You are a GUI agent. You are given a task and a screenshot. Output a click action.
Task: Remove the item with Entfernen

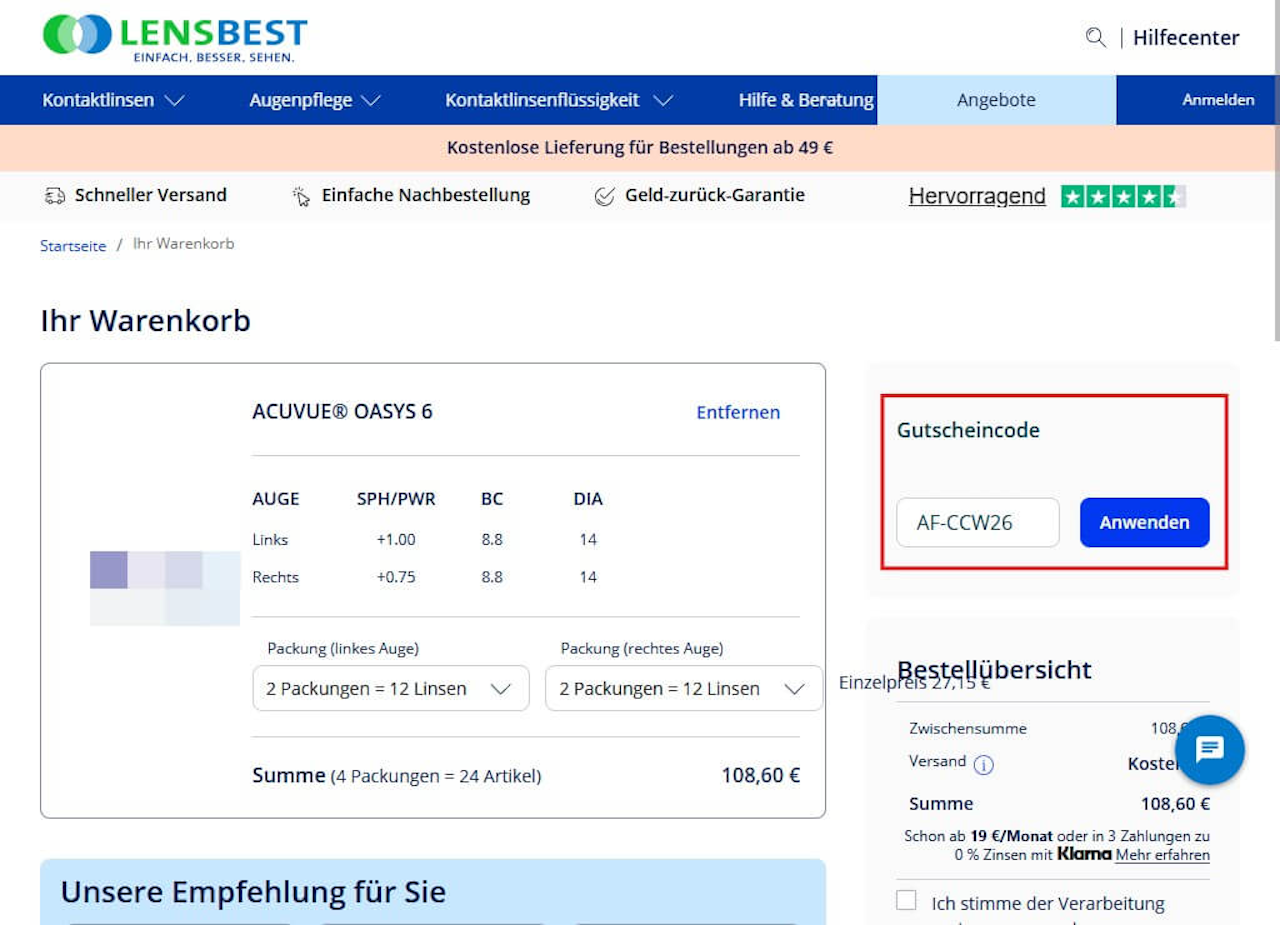(738, 412)
